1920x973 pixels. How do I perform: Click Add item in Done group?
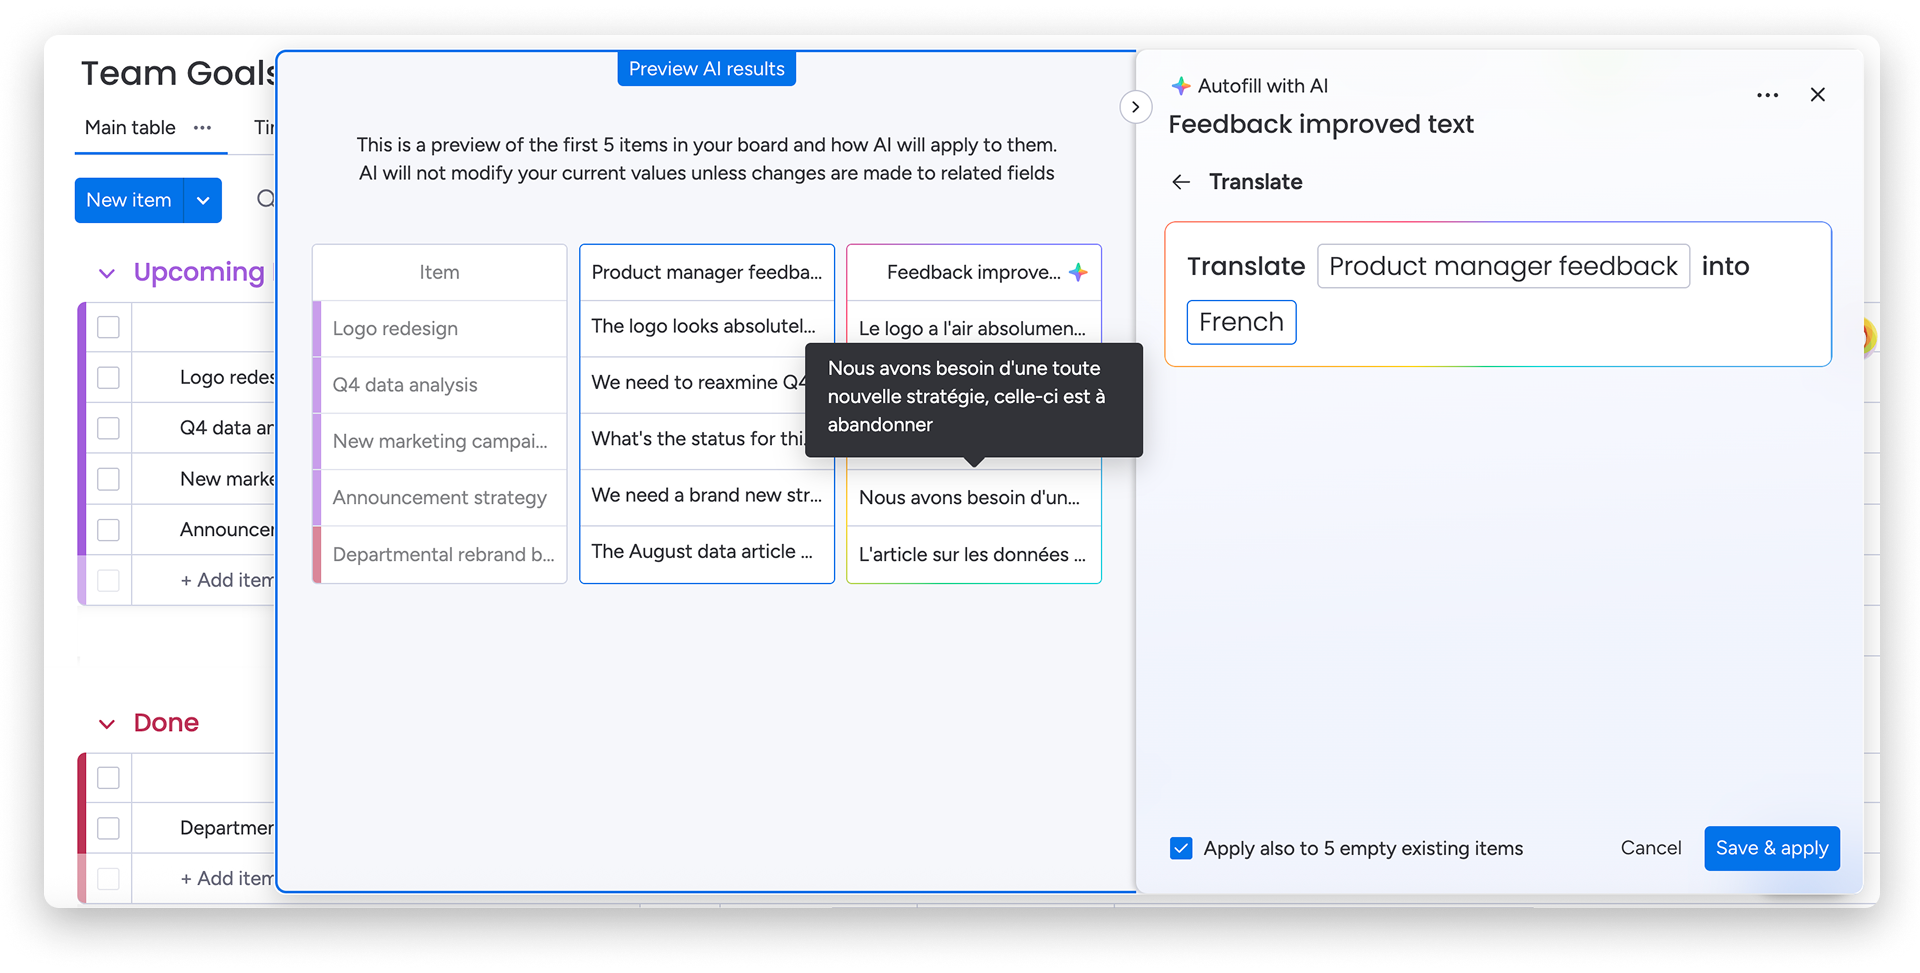point(227,878)
